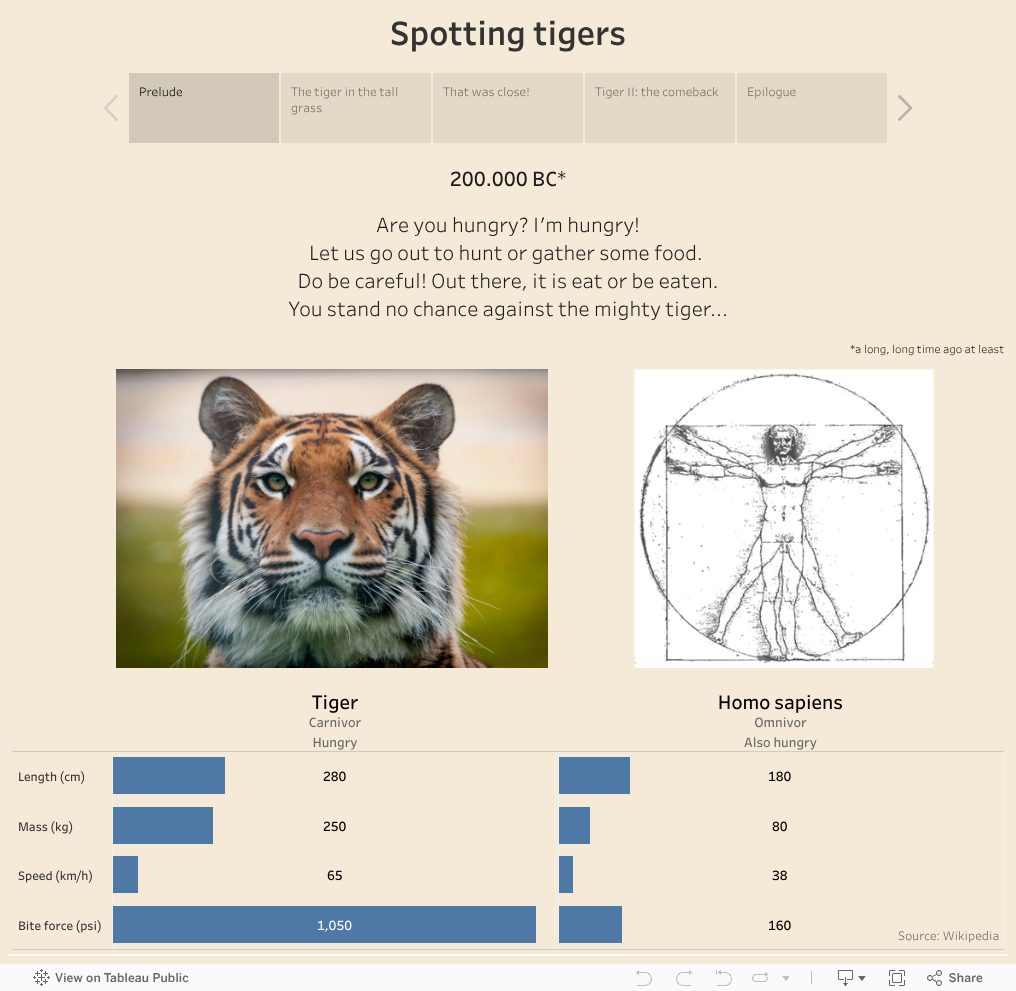The width and height of the screenshot is (1016, 991).
Task: Click the Redo arrow icon
Action: click(684, 977)
